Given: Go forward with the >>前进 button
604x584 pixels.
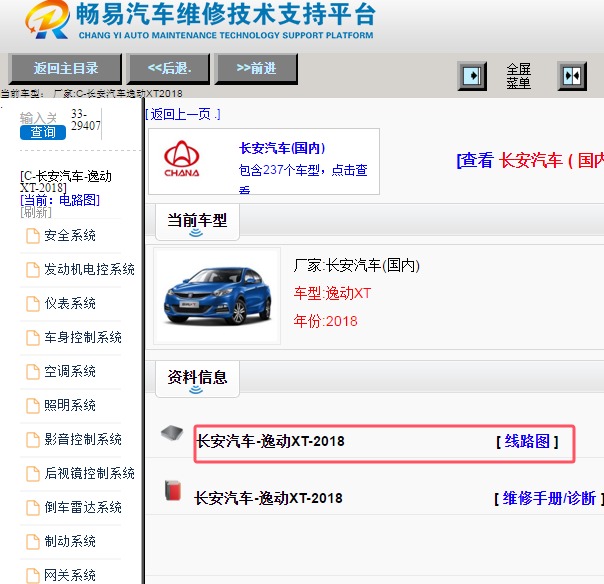Looking at the screenshot, I should click(x=256, y=69).
